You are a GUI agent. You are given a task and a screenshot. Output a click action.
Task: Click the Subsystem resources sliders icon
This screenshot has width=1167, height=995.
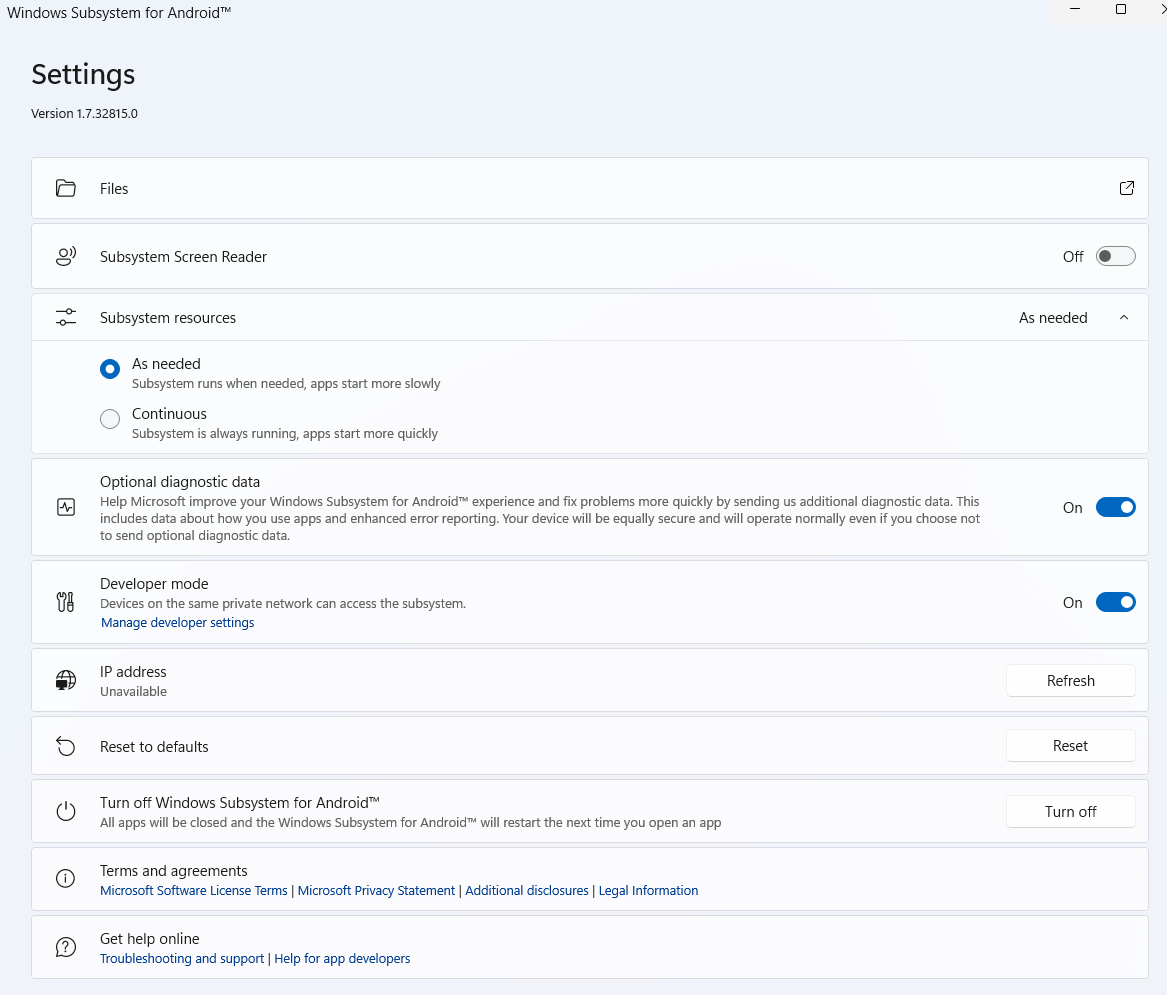(x=65, y=318)
